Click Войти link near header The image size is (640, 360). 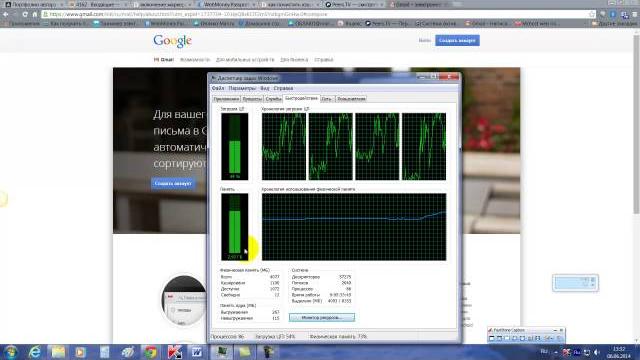click(x=424, y=40)
